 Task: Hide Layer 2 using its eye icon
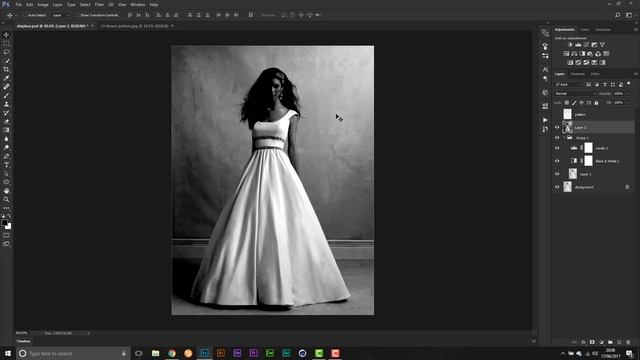click(x=557, y=127)
